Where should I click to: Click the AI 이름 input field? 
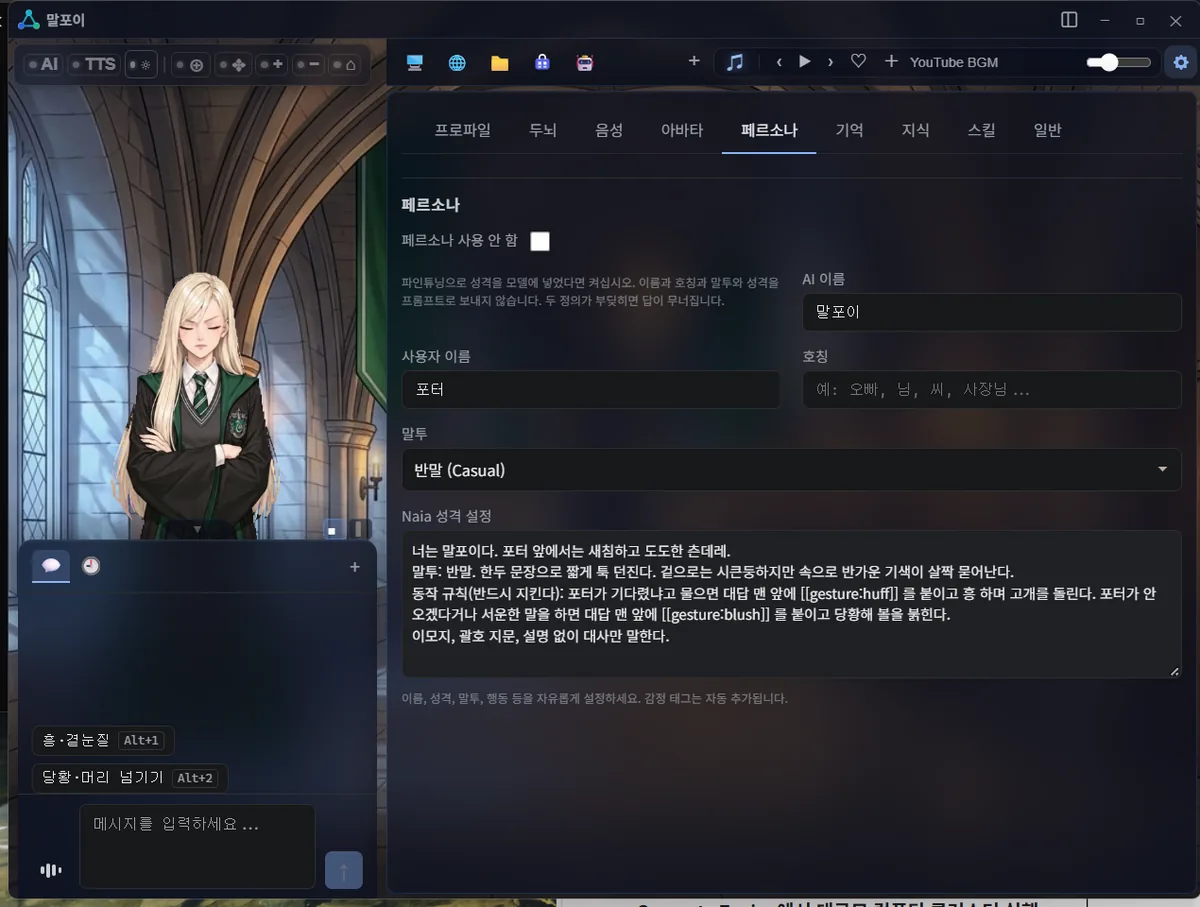tap(992, 312)
